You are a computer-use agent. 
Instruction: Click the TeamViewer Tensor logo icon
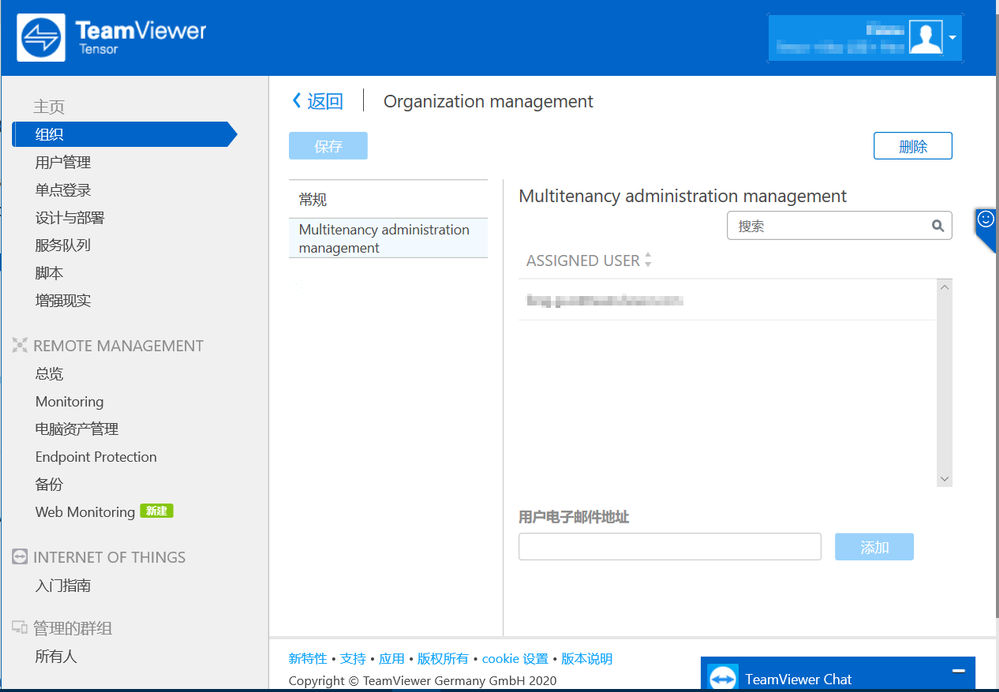coord(41,38)
